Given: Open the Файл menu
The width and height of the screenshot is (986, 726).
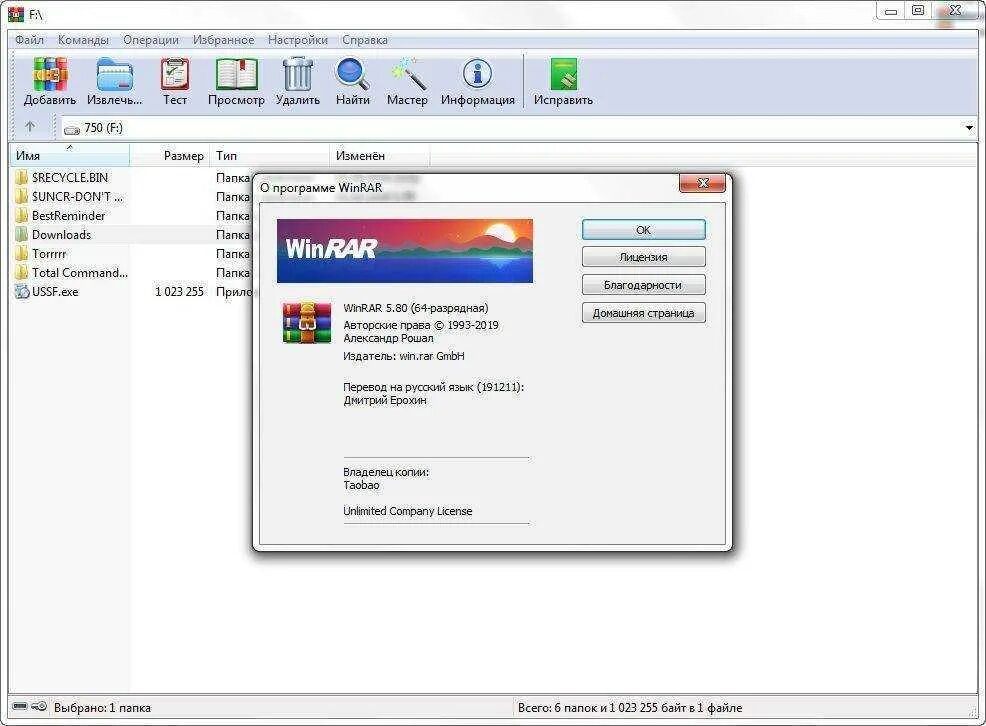Looking at the screenshot, I should (x=30, y=40).
